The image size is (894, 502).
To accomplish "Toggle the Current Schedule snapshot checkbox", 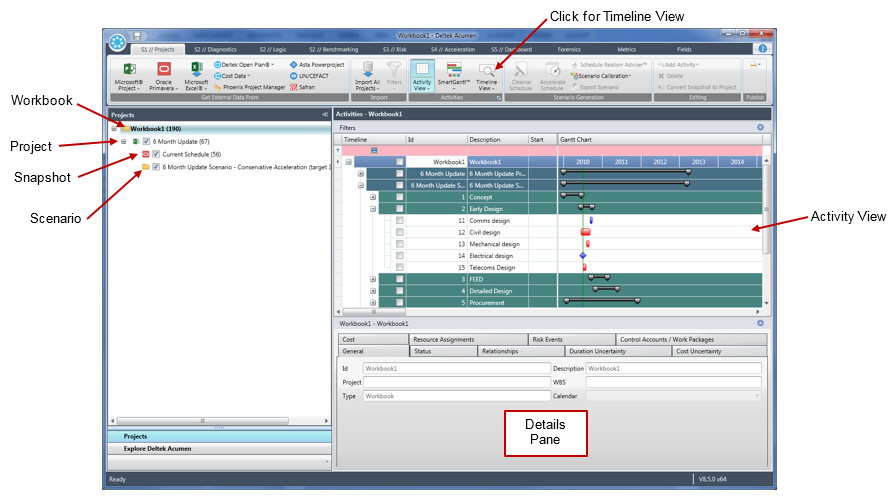I will point(156,154).
